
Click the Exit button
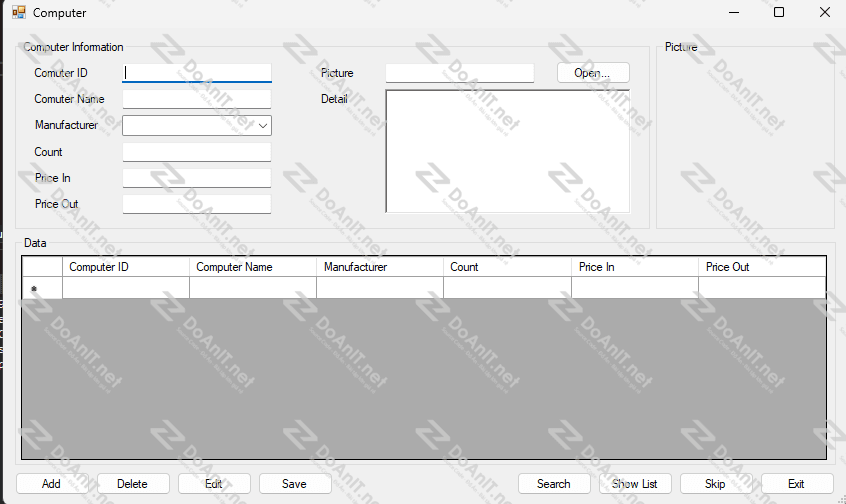[x=796, y=484]
